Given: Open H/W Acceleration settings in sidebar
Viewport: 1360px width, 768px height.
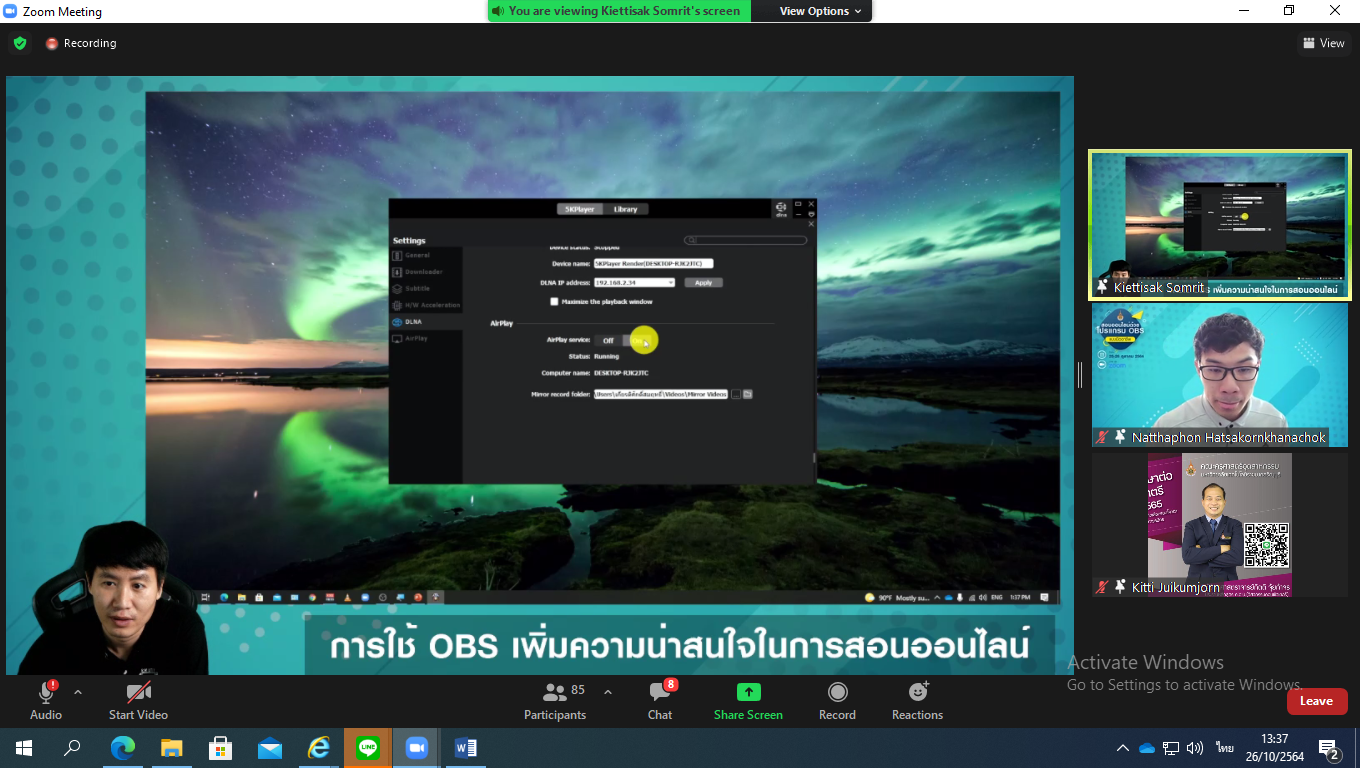Looking at the screenshot, I should point(427,305).
